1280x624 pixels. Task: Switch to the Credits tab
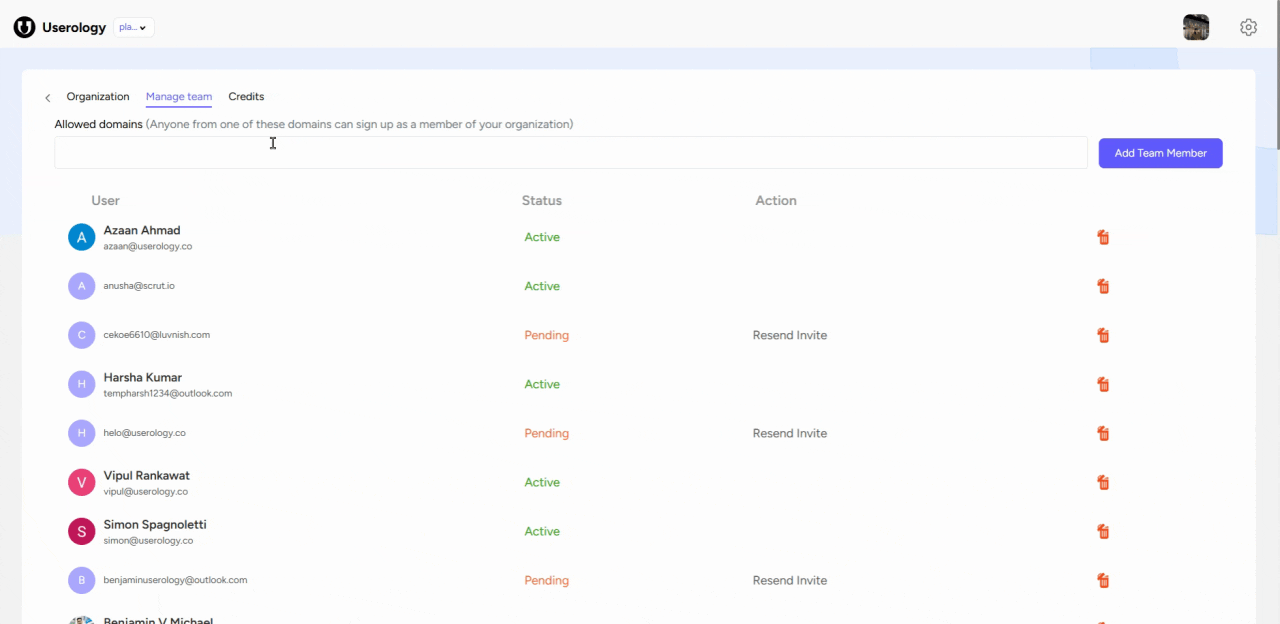(246, 96)
